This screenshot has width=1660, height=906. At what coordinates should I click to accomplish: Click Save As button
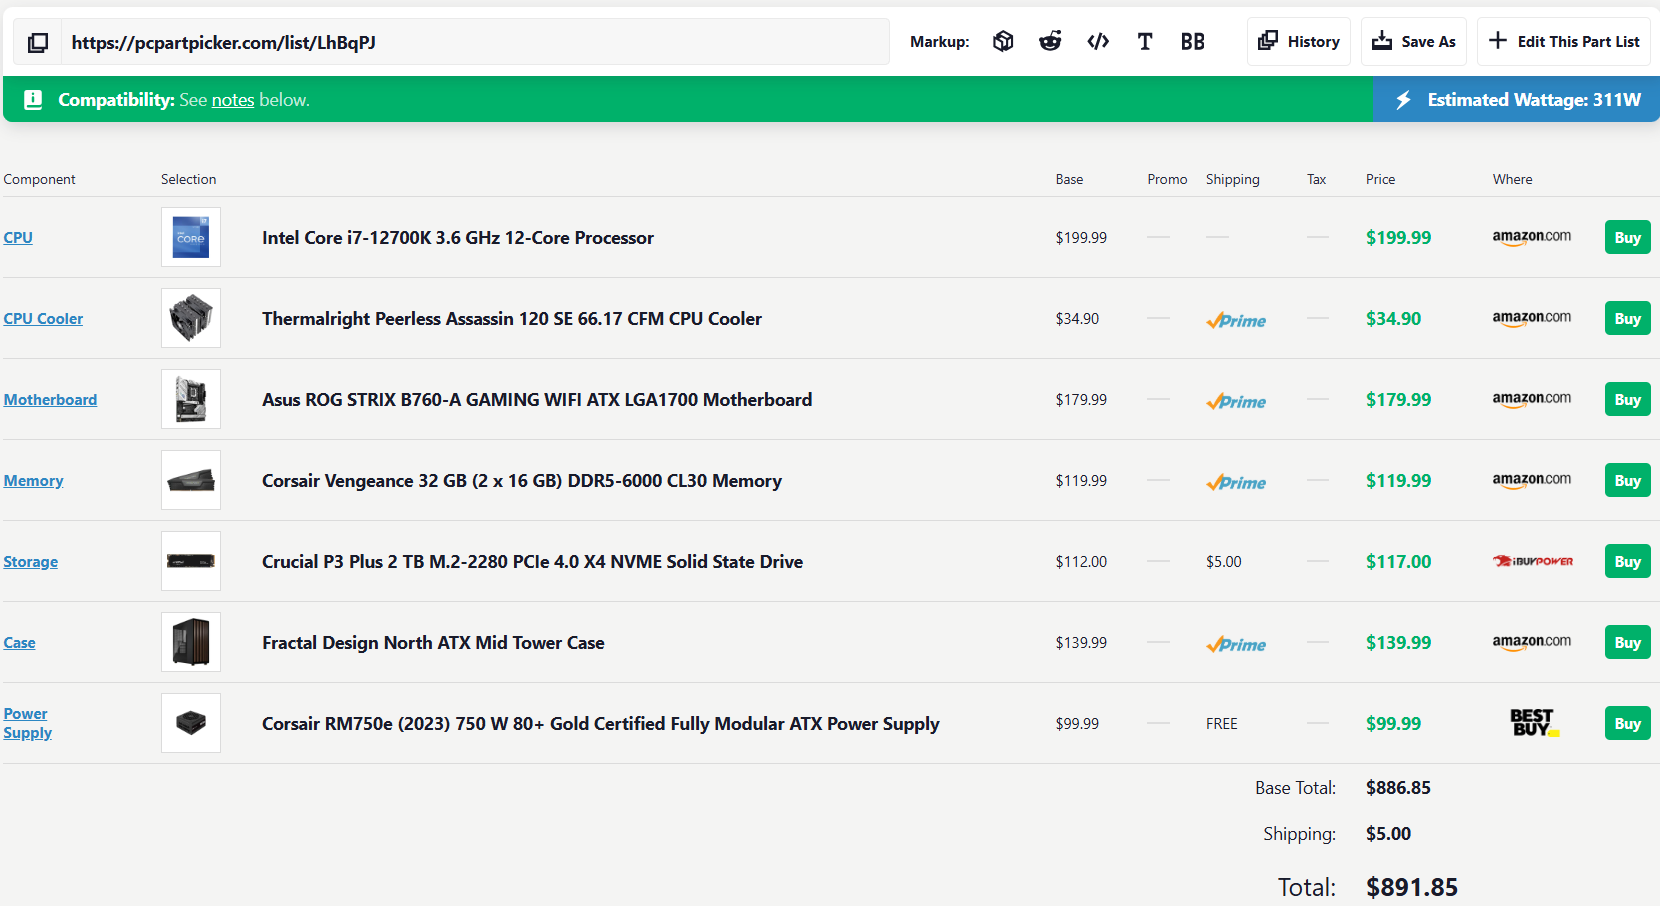(x=1413, y=41)
